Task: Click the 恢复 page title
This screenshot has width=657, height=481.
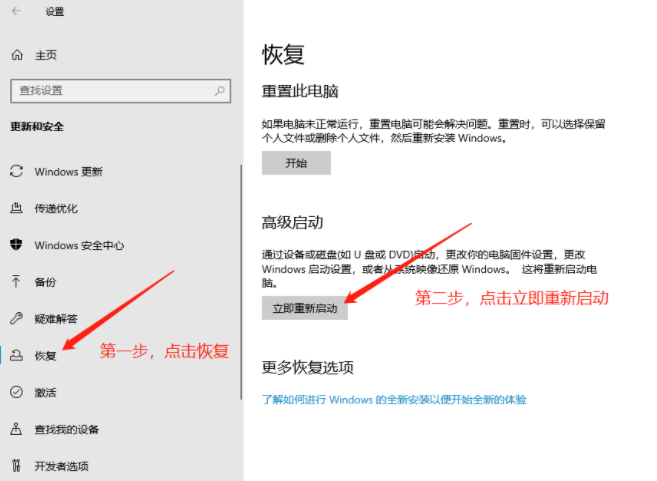Action: 283,55
